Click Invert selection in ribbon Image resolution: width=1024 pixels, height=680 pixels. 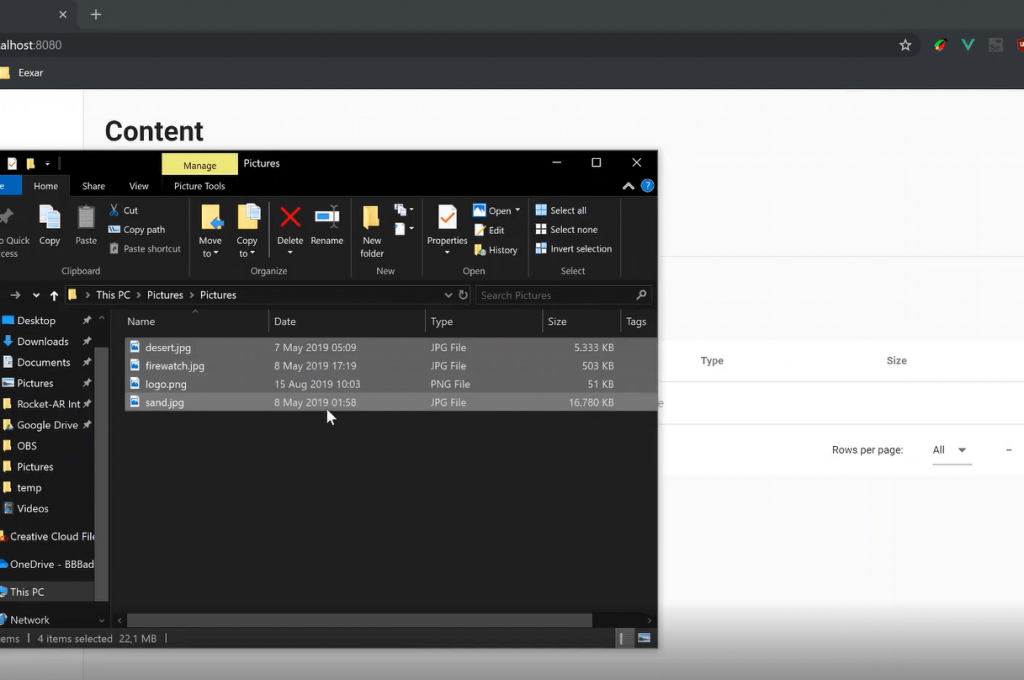(574, 249)
